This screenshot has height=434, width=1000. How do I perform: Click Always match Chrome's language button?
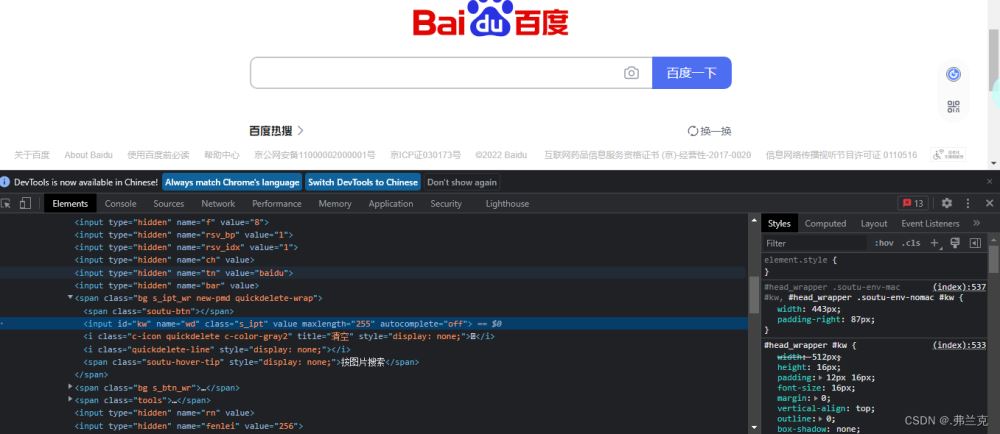pos(232,182)
